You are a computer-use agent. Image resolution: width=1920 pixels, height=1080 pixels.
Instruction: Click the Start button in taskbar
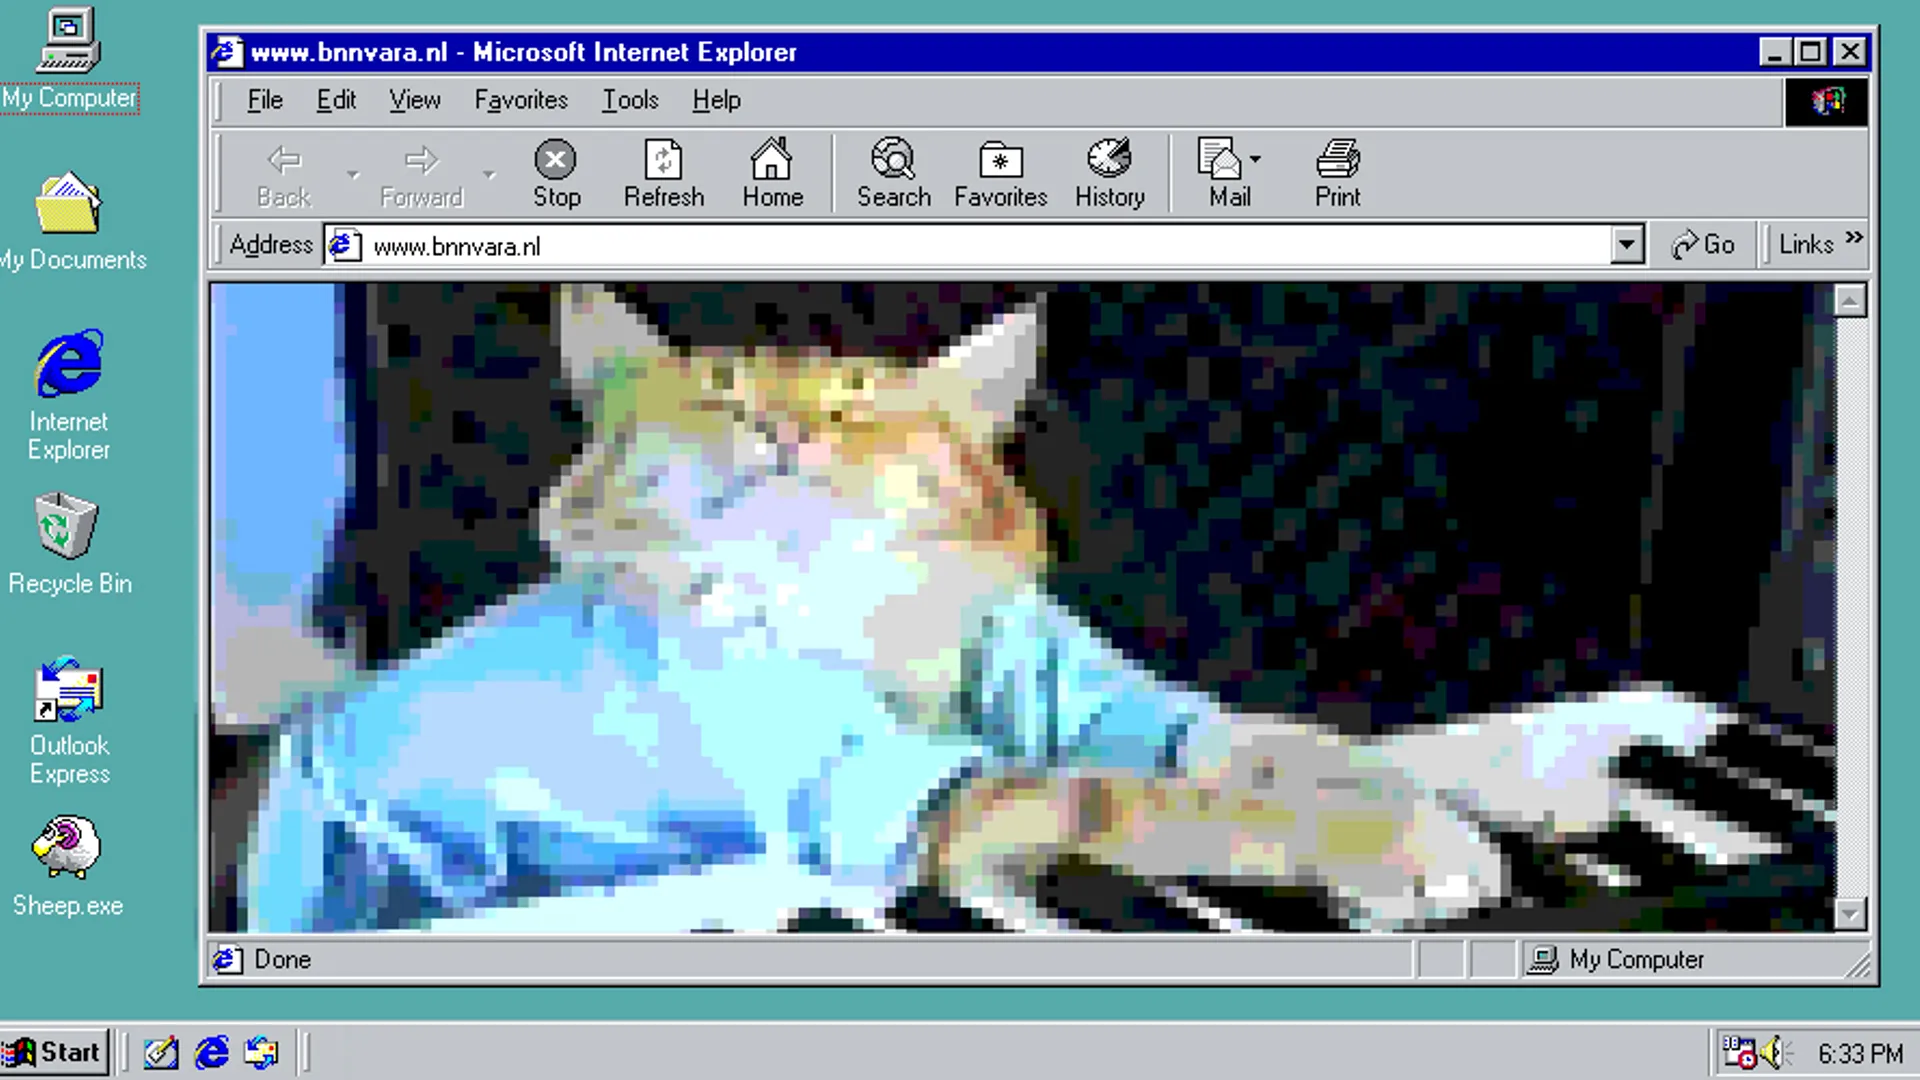coord(55,1052)
